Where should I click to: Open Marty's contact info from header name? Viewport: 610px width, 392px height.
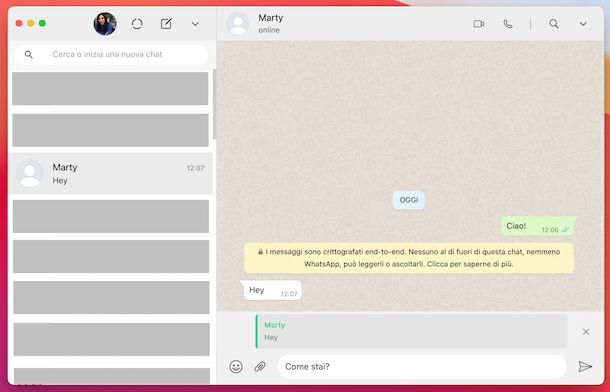point(271,18)
